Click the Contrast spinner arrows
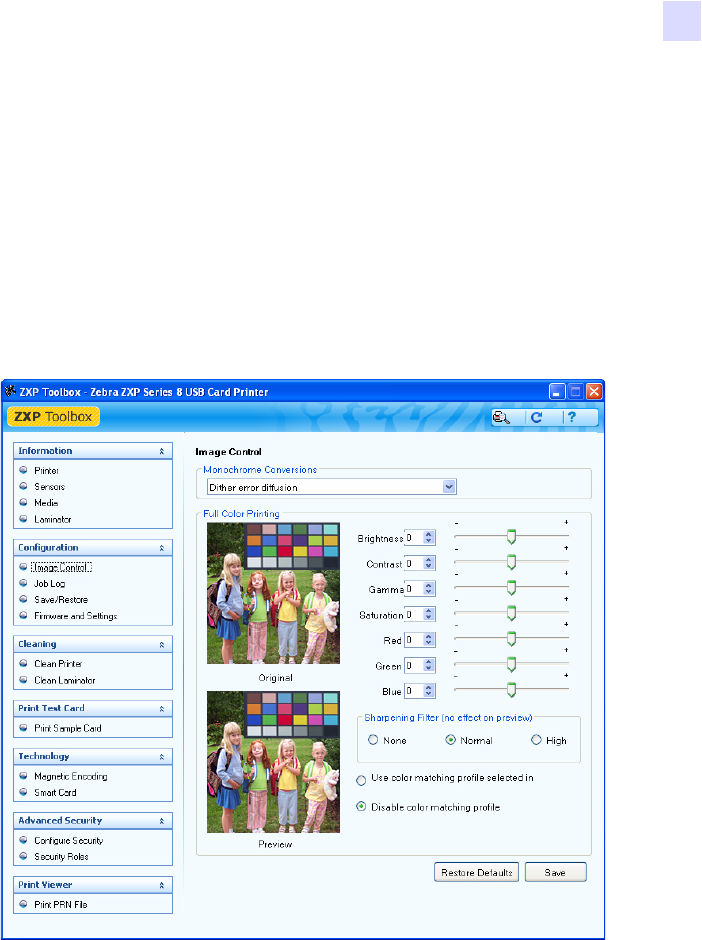 (429, 563)
